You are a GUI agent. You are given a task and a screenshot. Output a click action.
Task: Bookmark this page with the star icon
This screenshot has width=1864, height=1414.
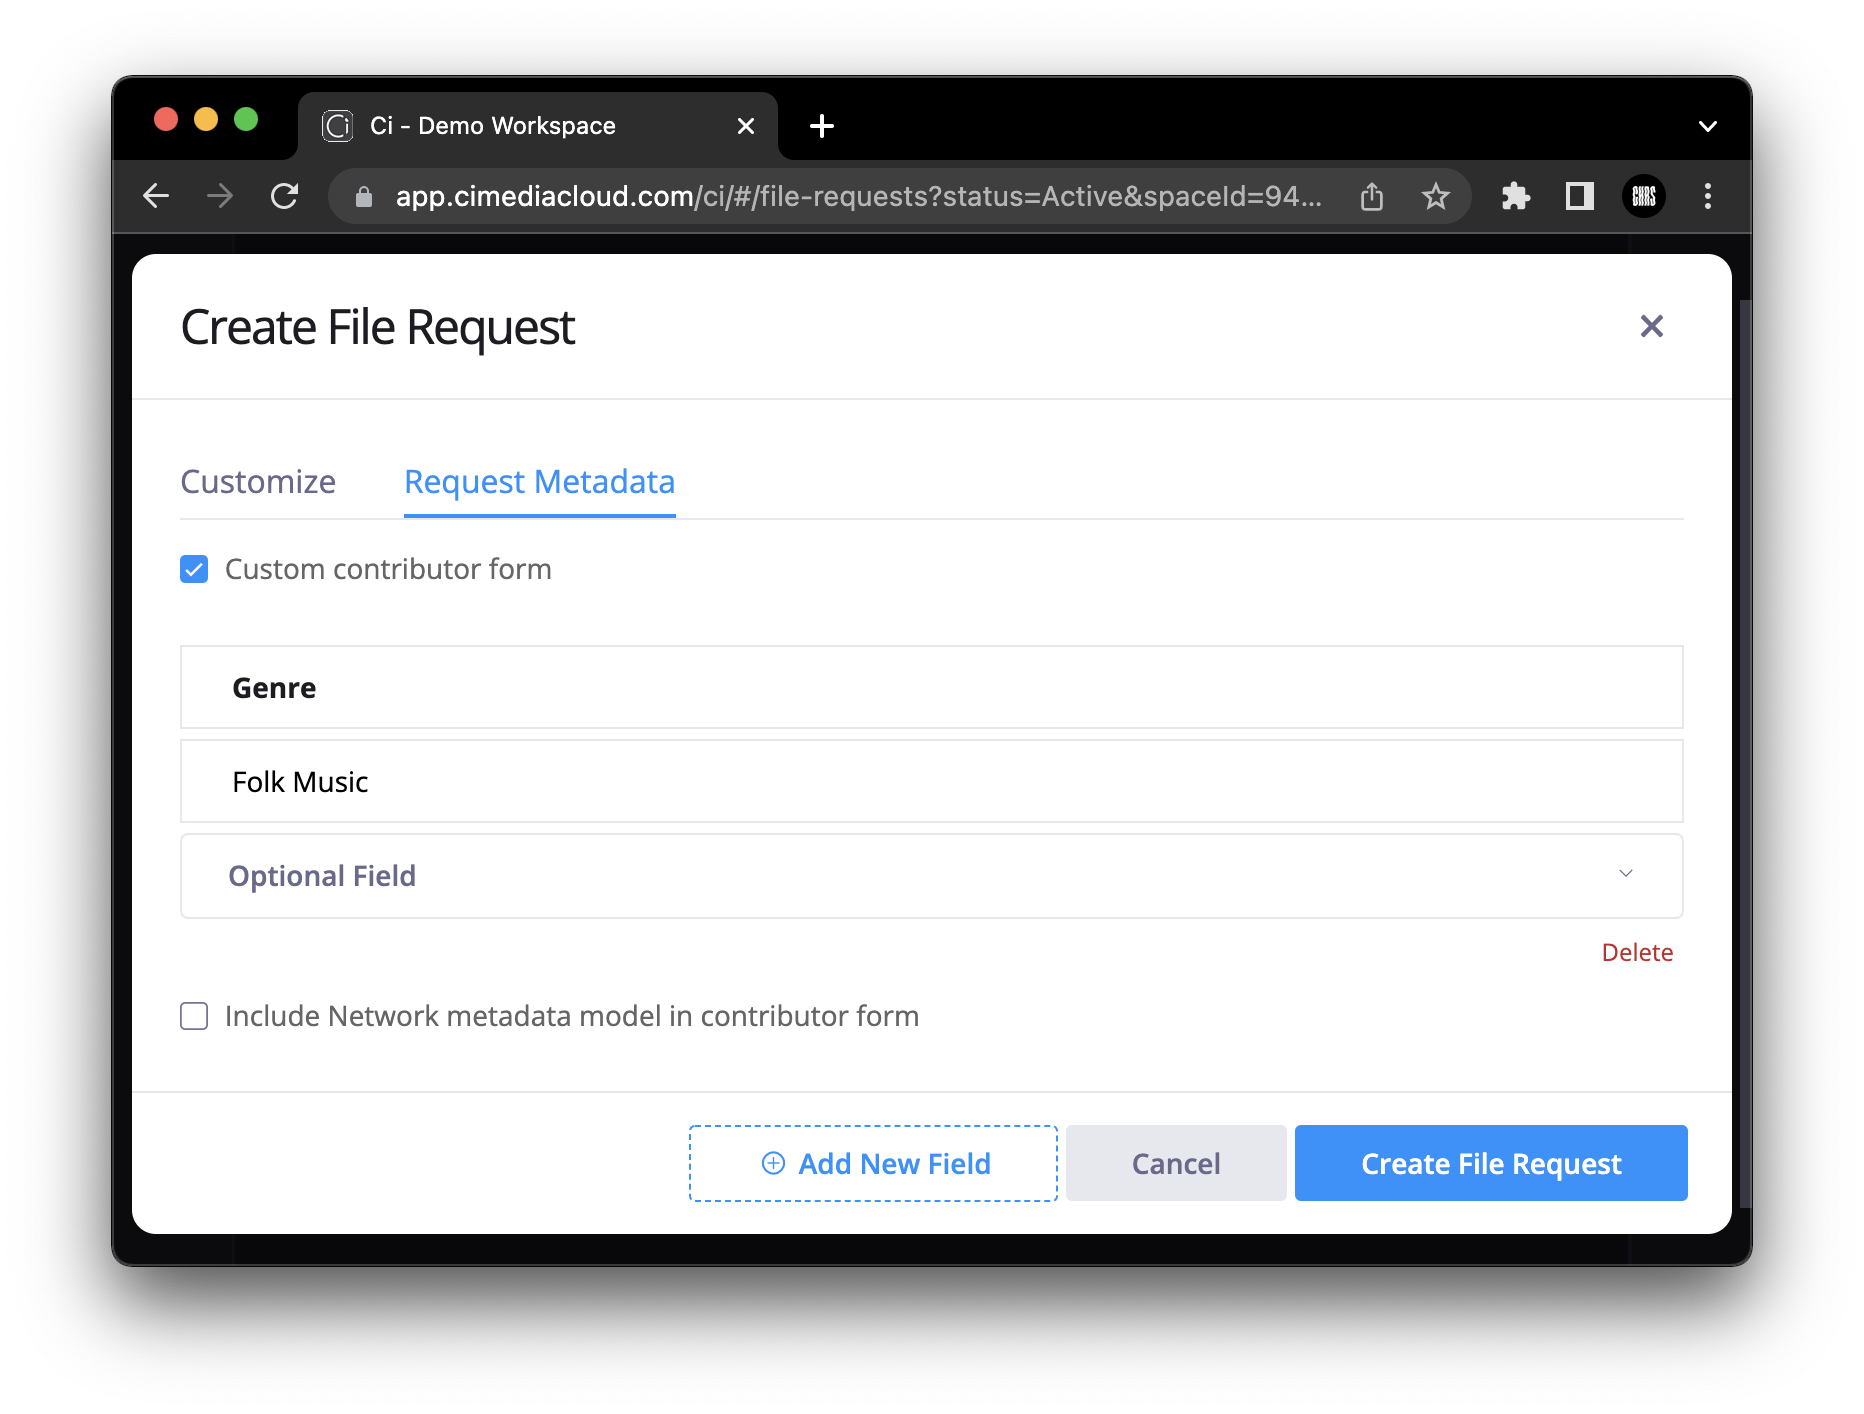[x=1436, y=196]
